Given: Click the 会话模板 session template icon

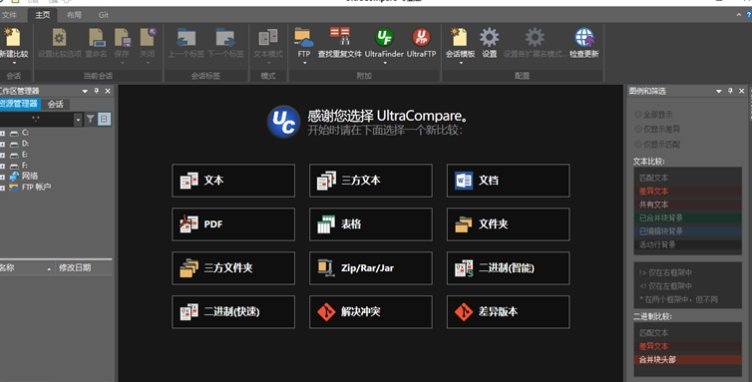Looking at the screenshot, I should pos(459,37).
